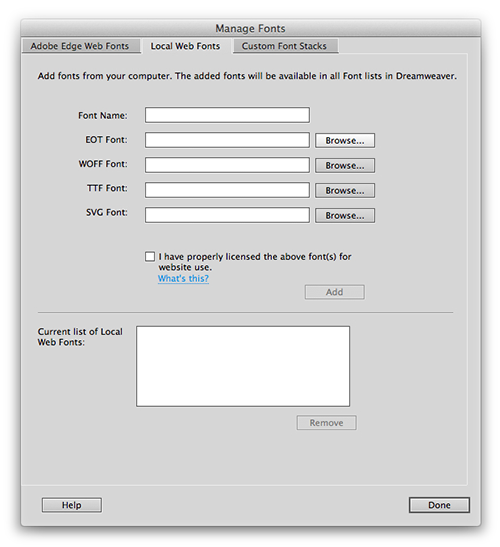Click Done to close the dialog

(439, 505)
